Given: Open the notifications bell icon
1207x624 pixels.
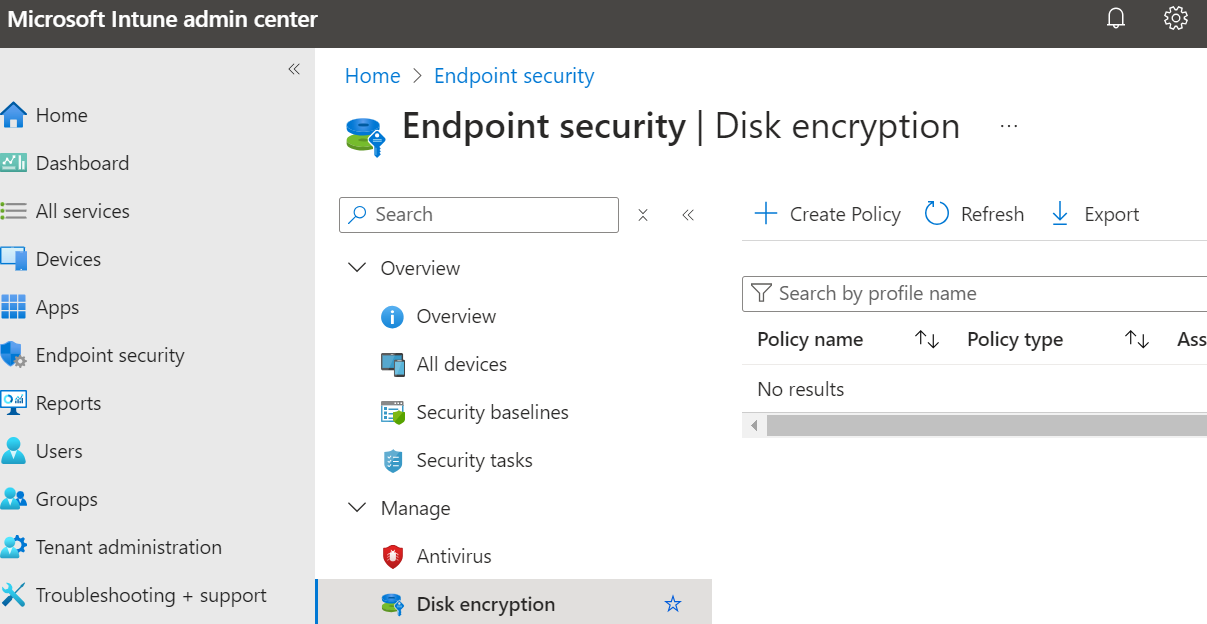Looking at the screenshot, I should (1116, 19).
